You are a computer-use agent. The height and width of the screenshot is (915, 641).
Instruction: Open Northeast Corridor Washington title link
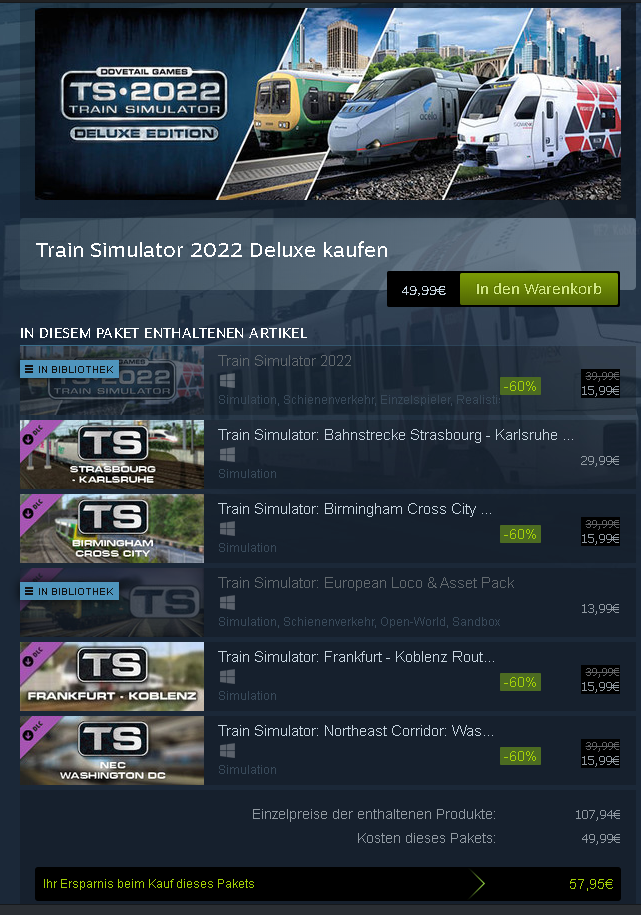(356, 731)
